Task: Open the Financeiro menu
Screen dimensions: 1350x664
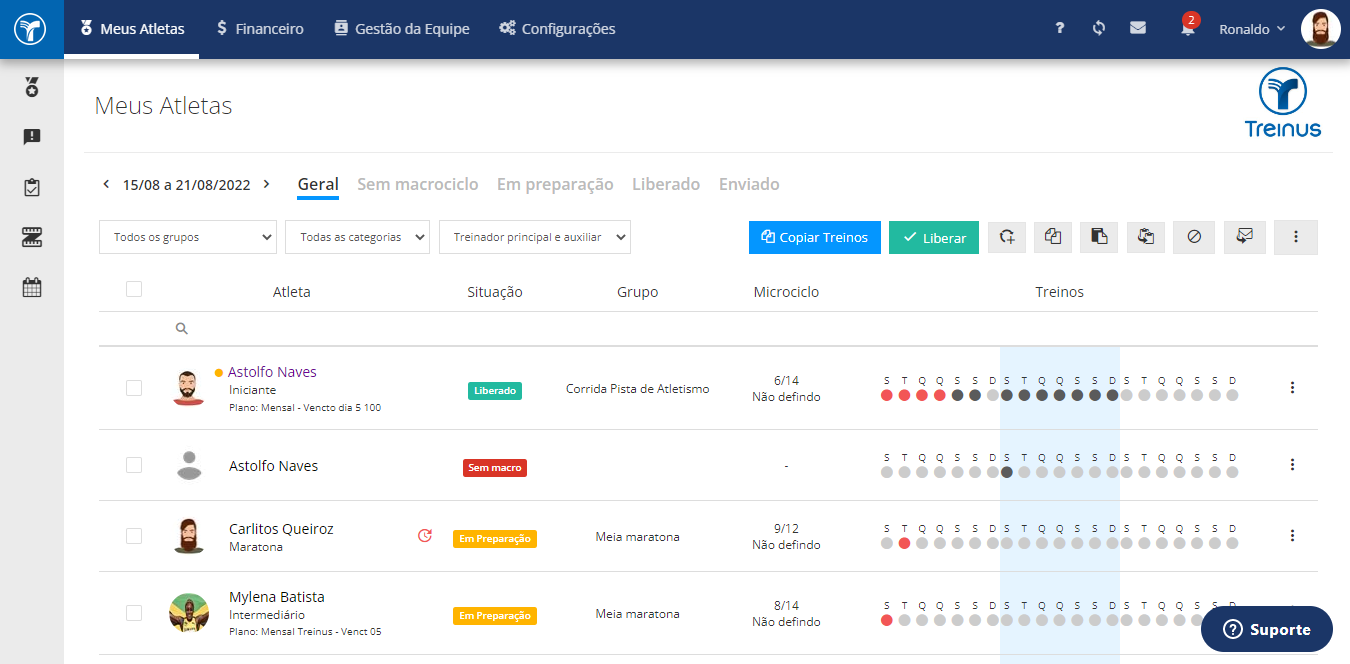Action: [x=260, y=29]
